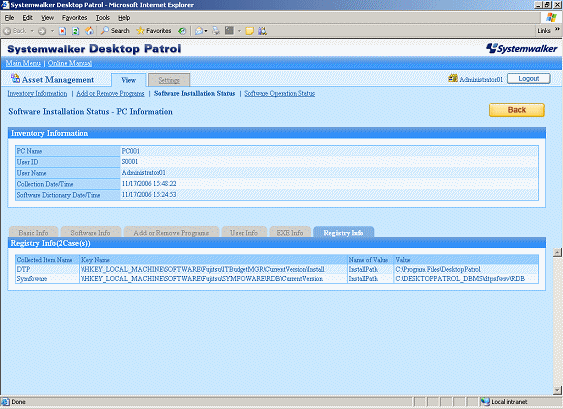This screenshot has width=563, height=409.
Task: Switch to EXE Info tab
Action: pos(290,232)
